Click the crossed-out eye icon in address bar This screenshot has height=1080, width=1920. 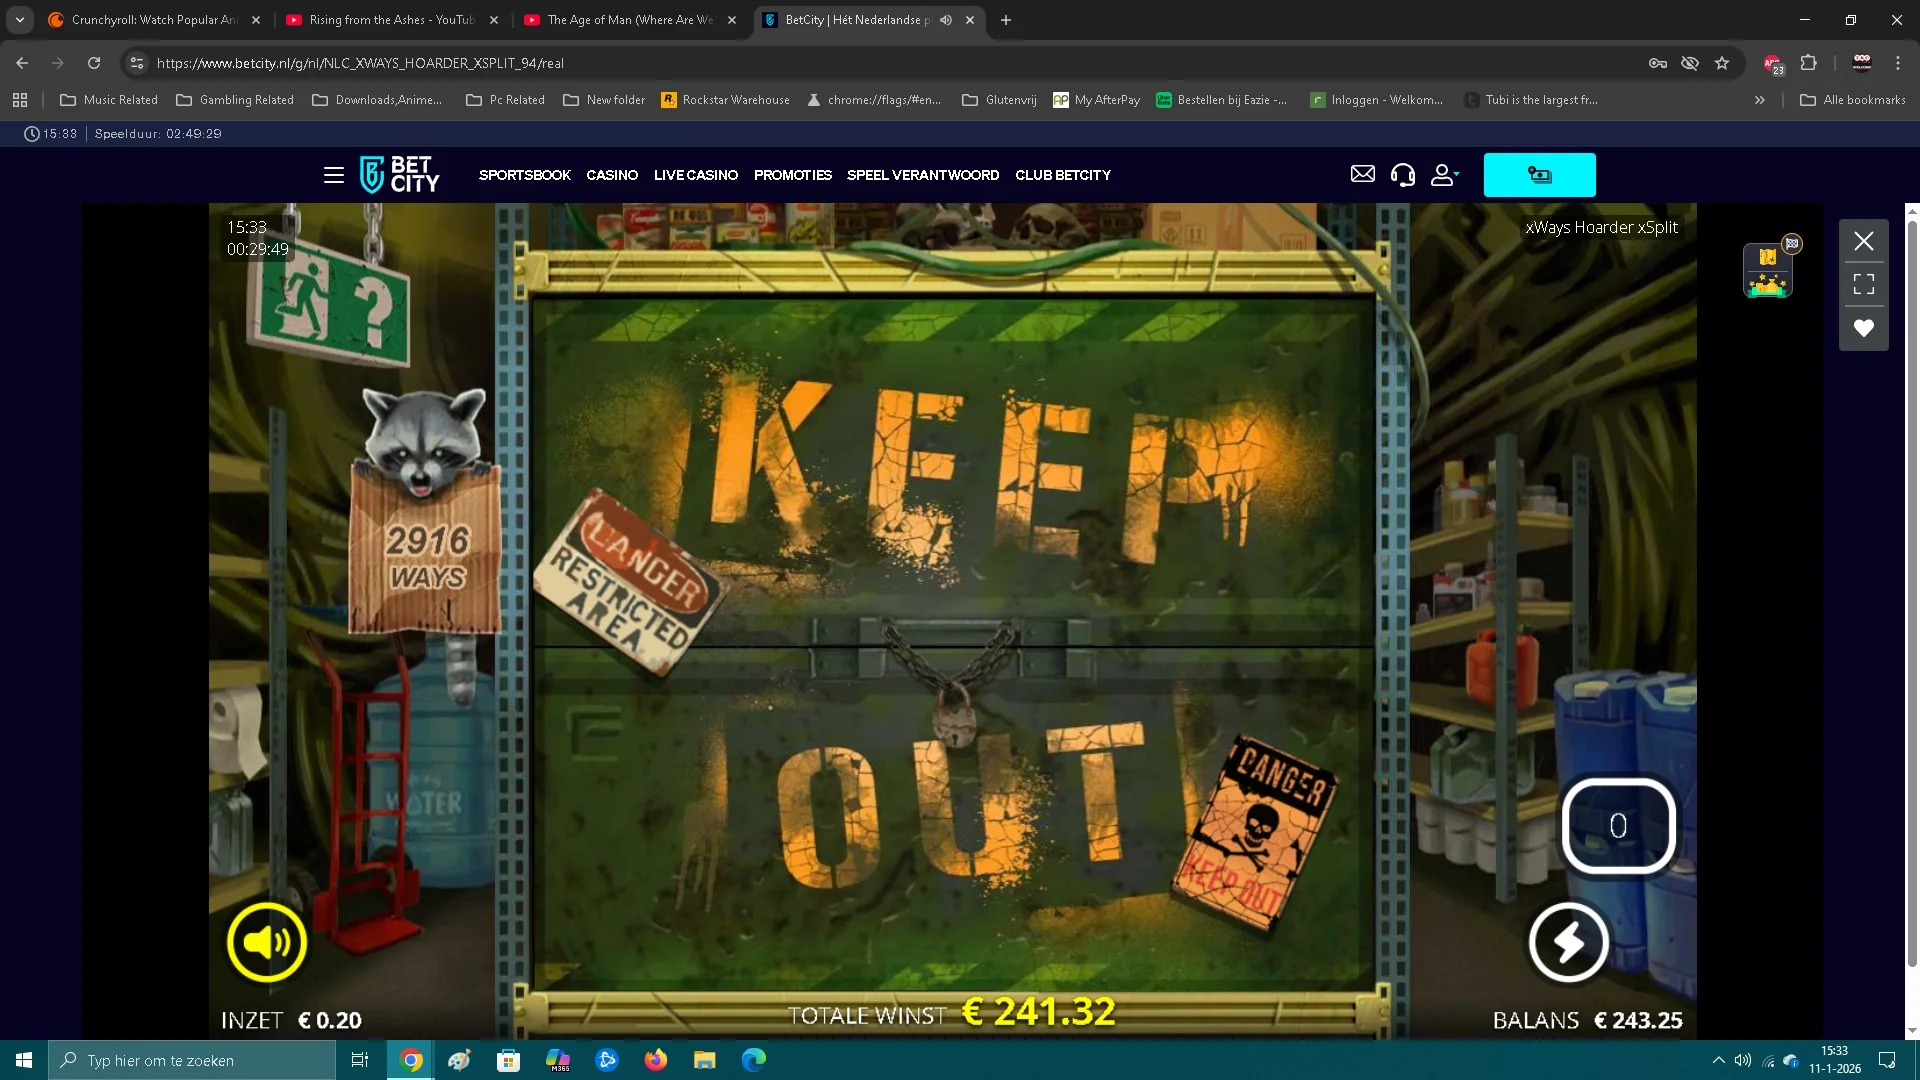(x=1690, y=63)
